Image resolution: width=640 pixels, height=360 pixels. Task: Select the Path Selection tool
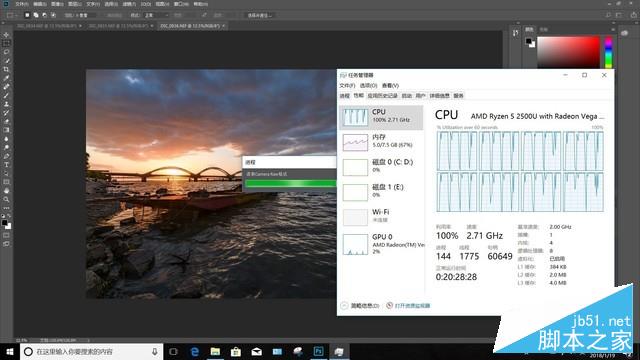tap(6, 173)
